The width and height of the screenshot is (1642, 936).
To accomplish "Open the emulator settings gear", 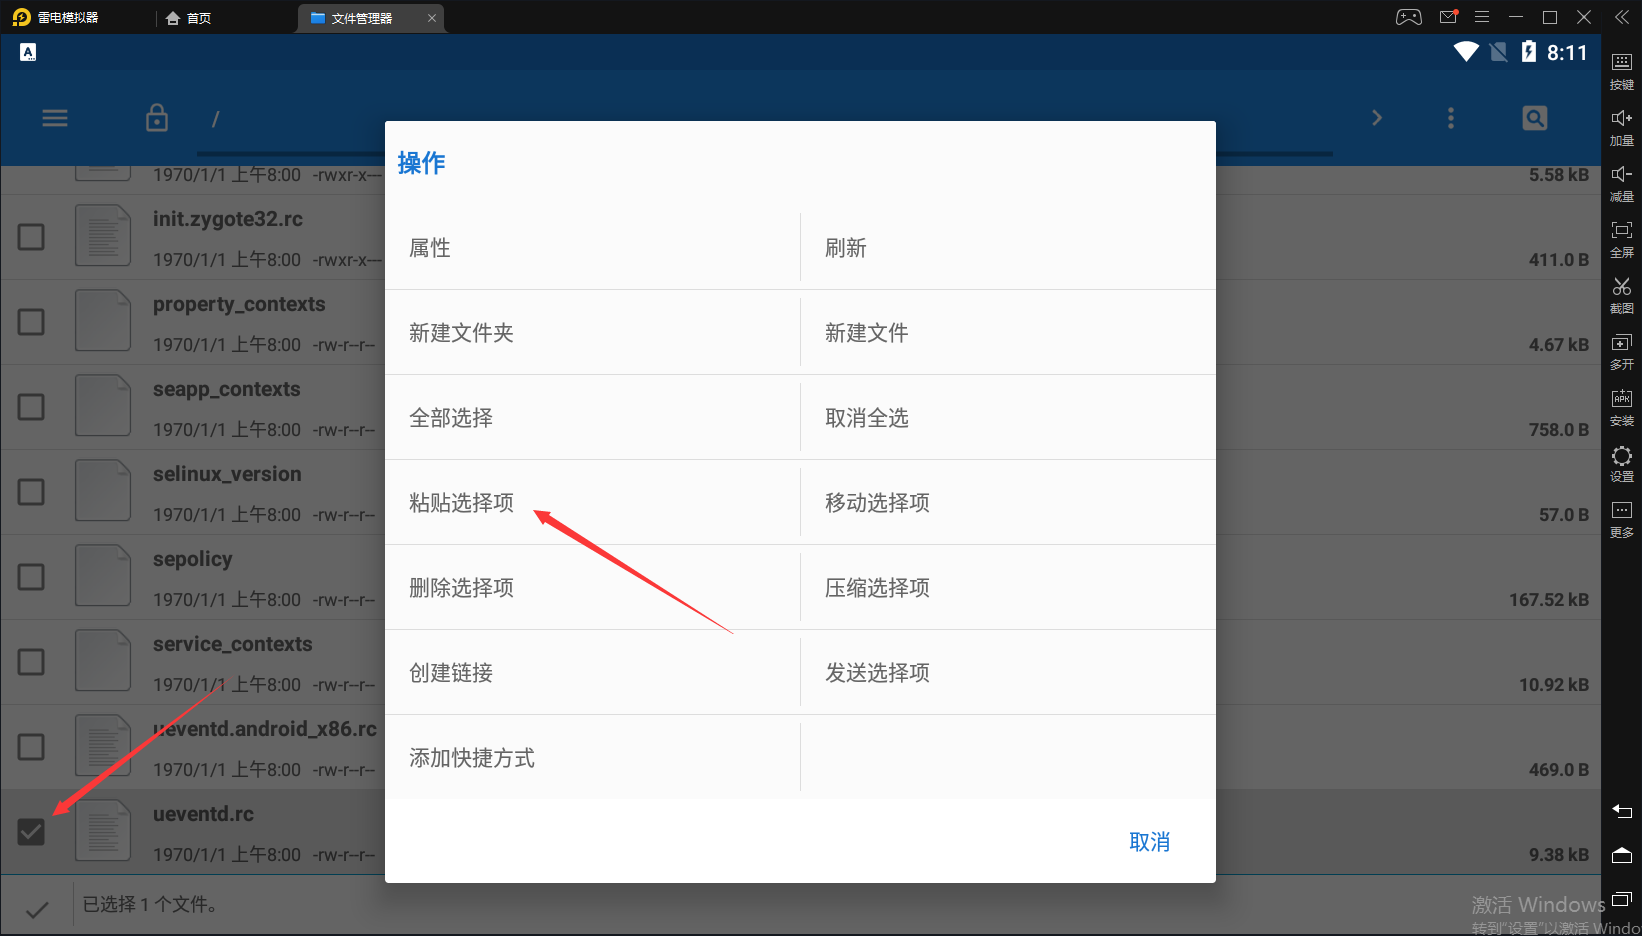I will pyautogui.click(x=1621, y=461).
